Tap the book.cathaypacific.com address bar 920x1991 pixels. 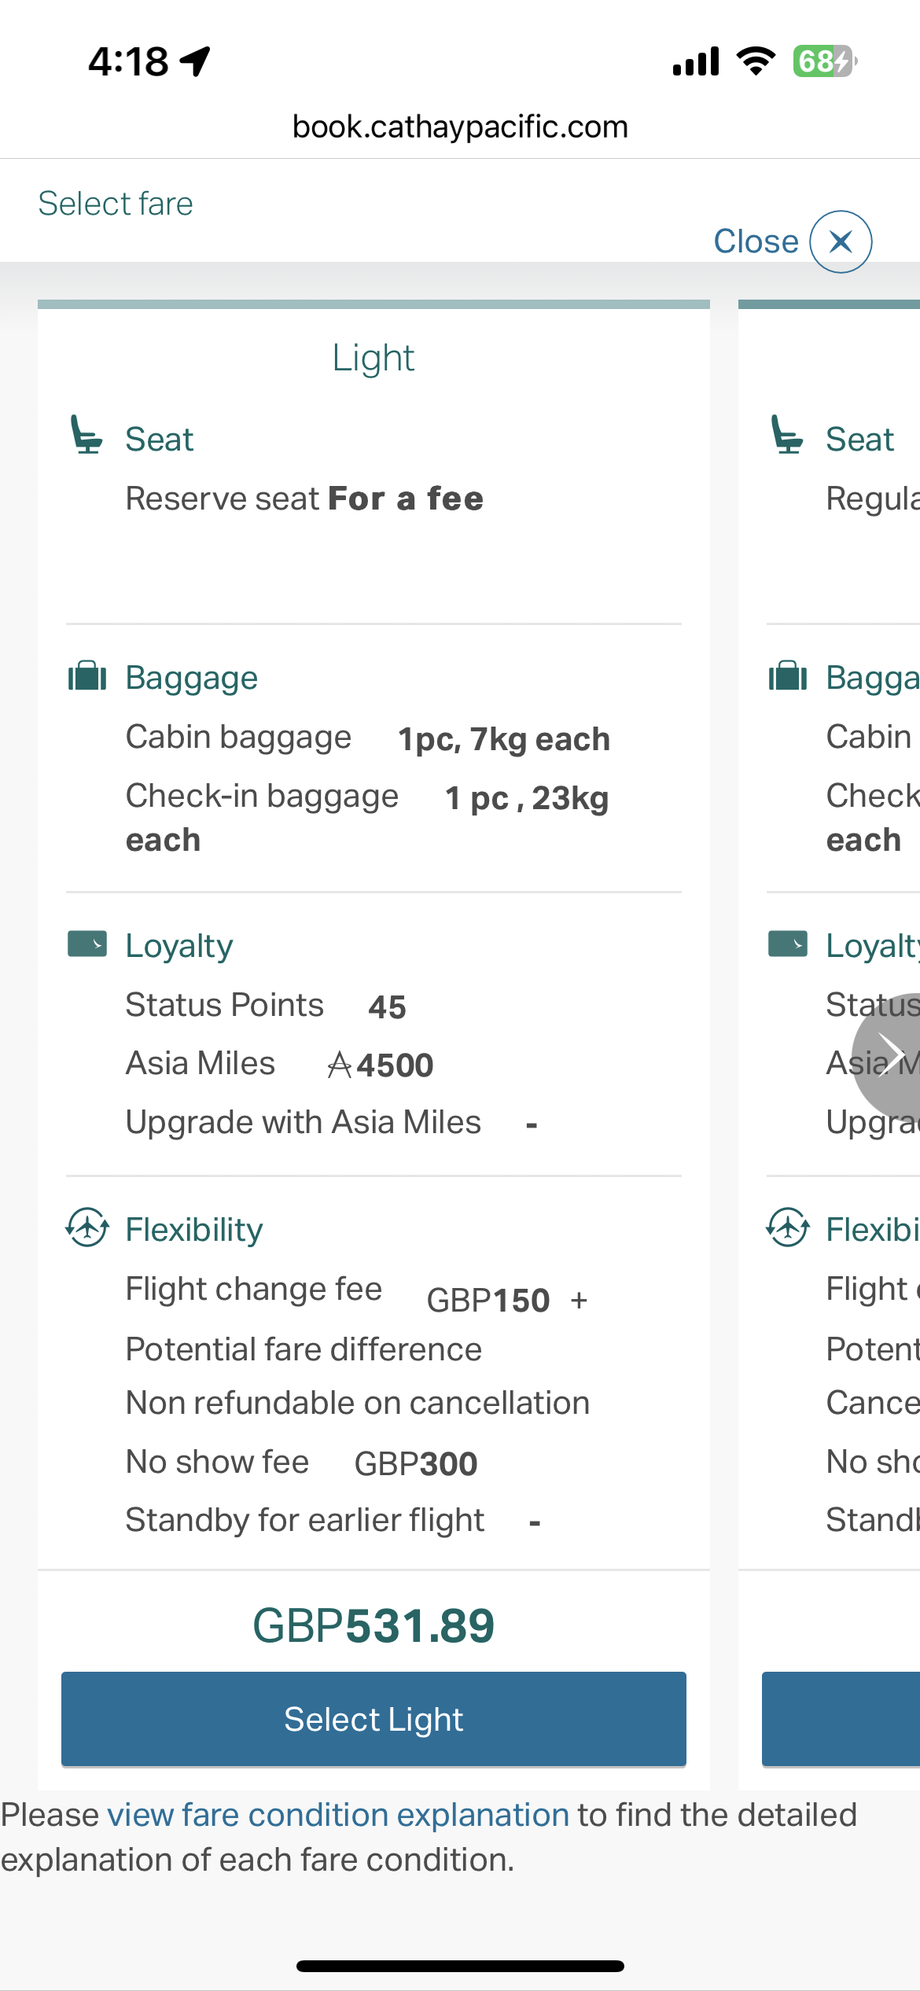(460, 127)
